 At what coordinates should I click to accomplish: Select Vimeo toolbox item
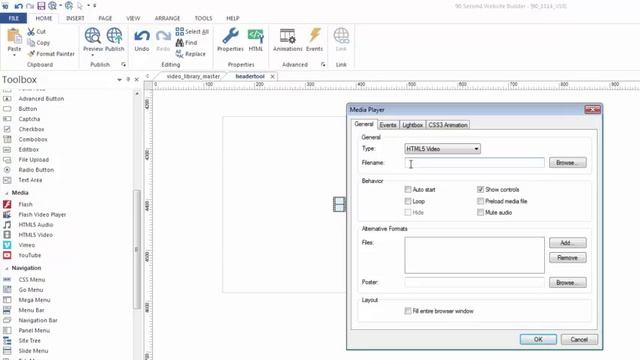27,245
